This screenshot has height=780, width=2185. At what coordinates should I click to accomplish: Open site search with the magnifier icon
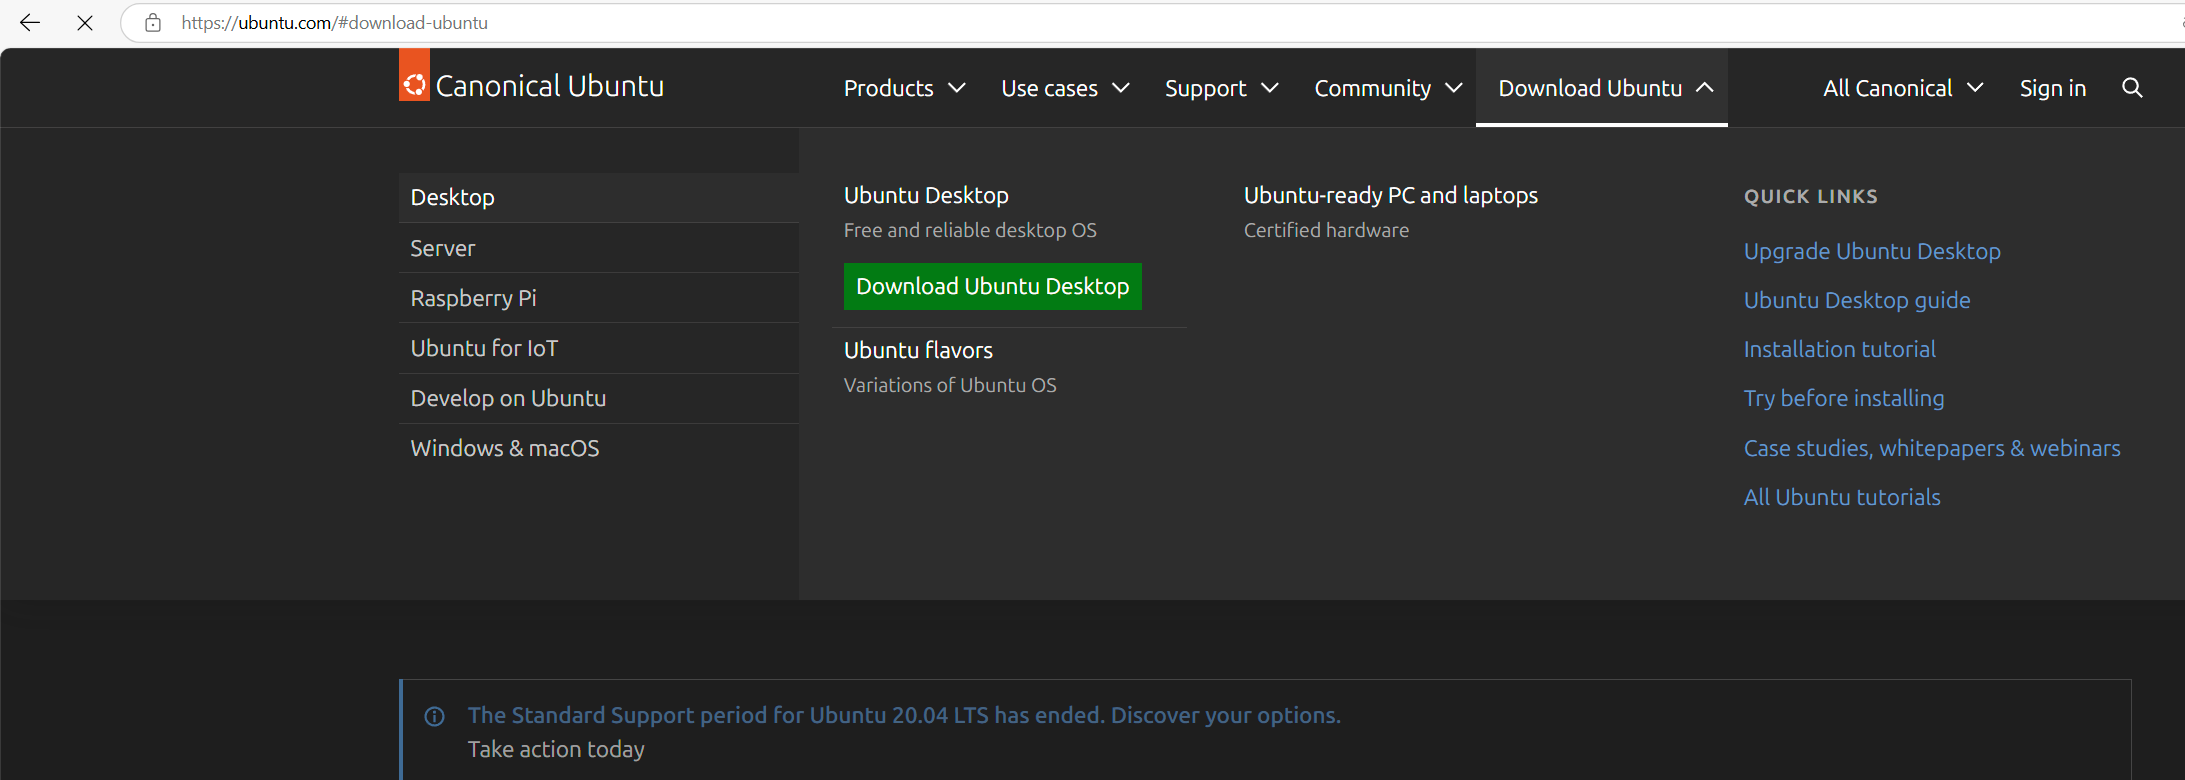2132,88
